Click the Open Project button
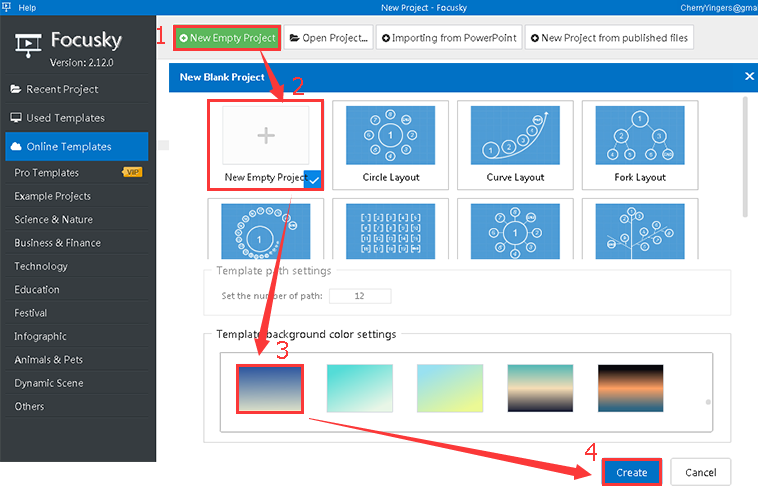 329,38
